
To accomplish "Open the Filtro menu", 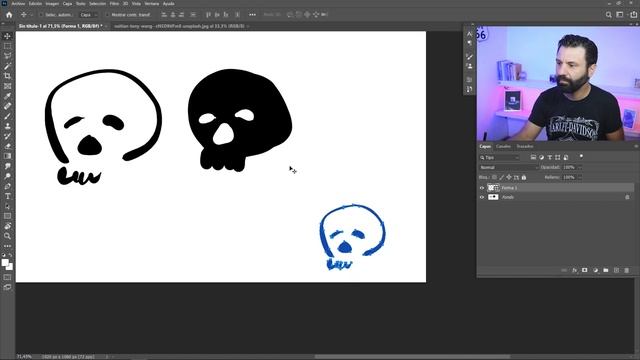I will [x=114, y=4].
